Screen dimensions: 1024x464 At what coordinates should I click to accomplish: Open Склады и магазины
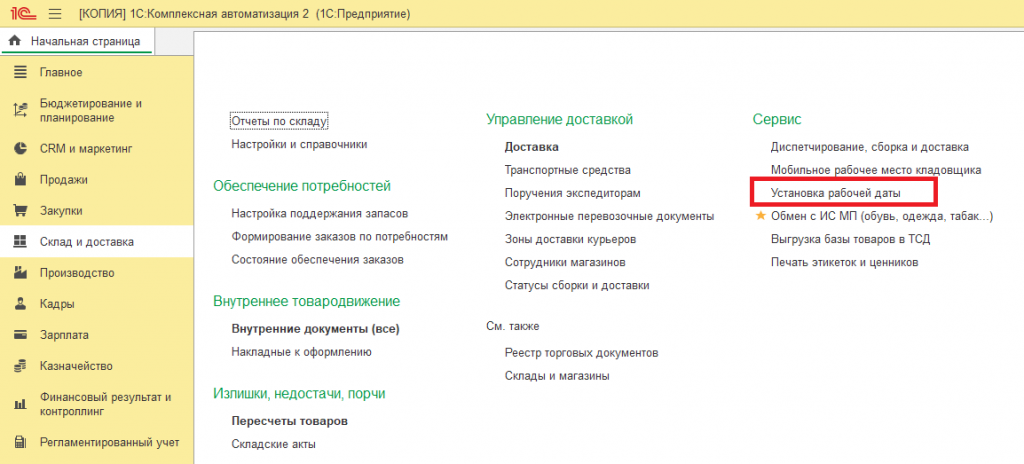(557, 376)
